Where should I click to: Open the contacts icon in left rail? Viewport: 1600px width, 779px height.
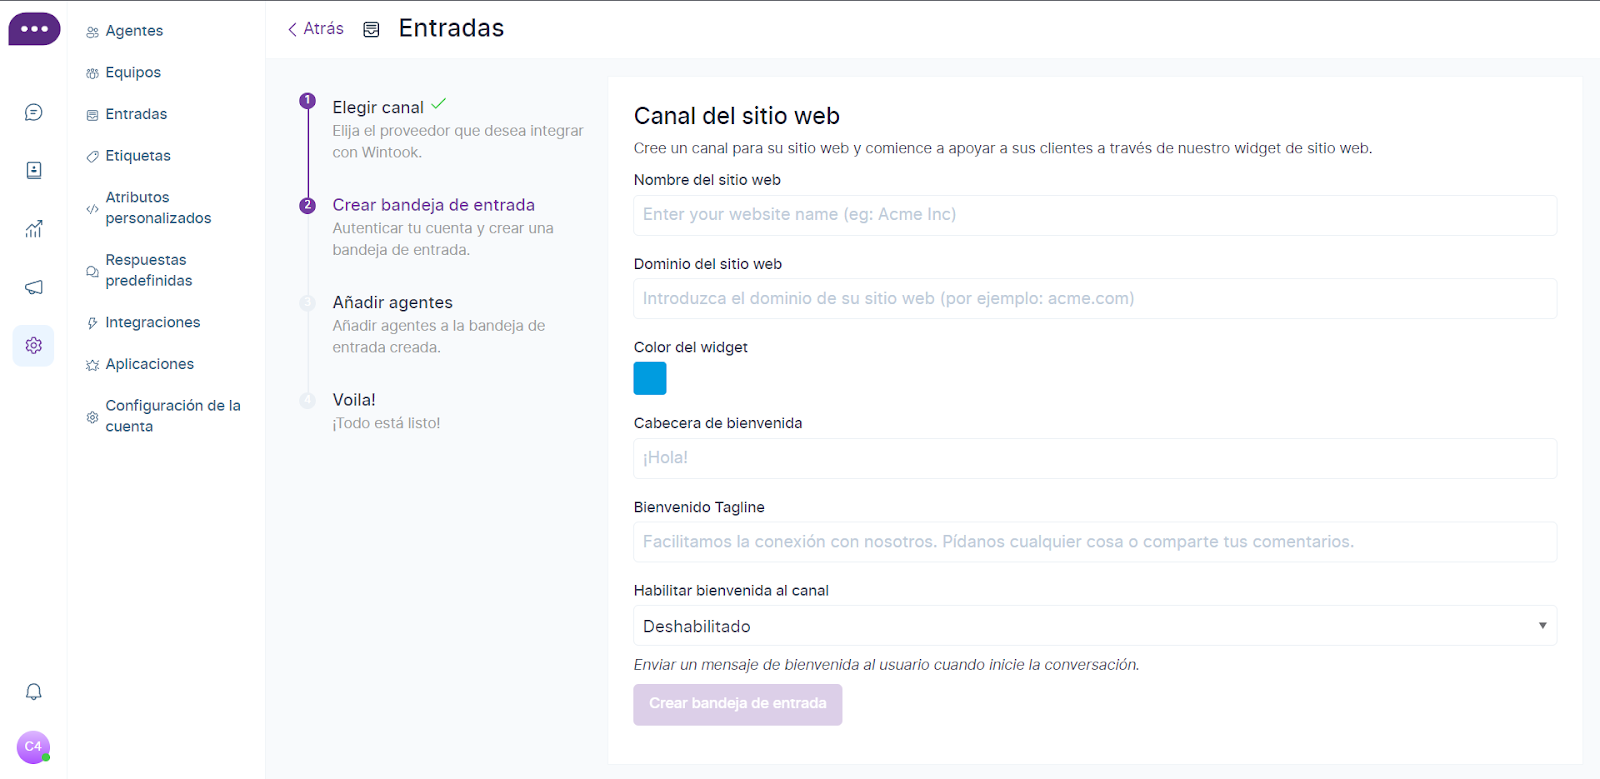pyautogui.click(x=33, y=170)
